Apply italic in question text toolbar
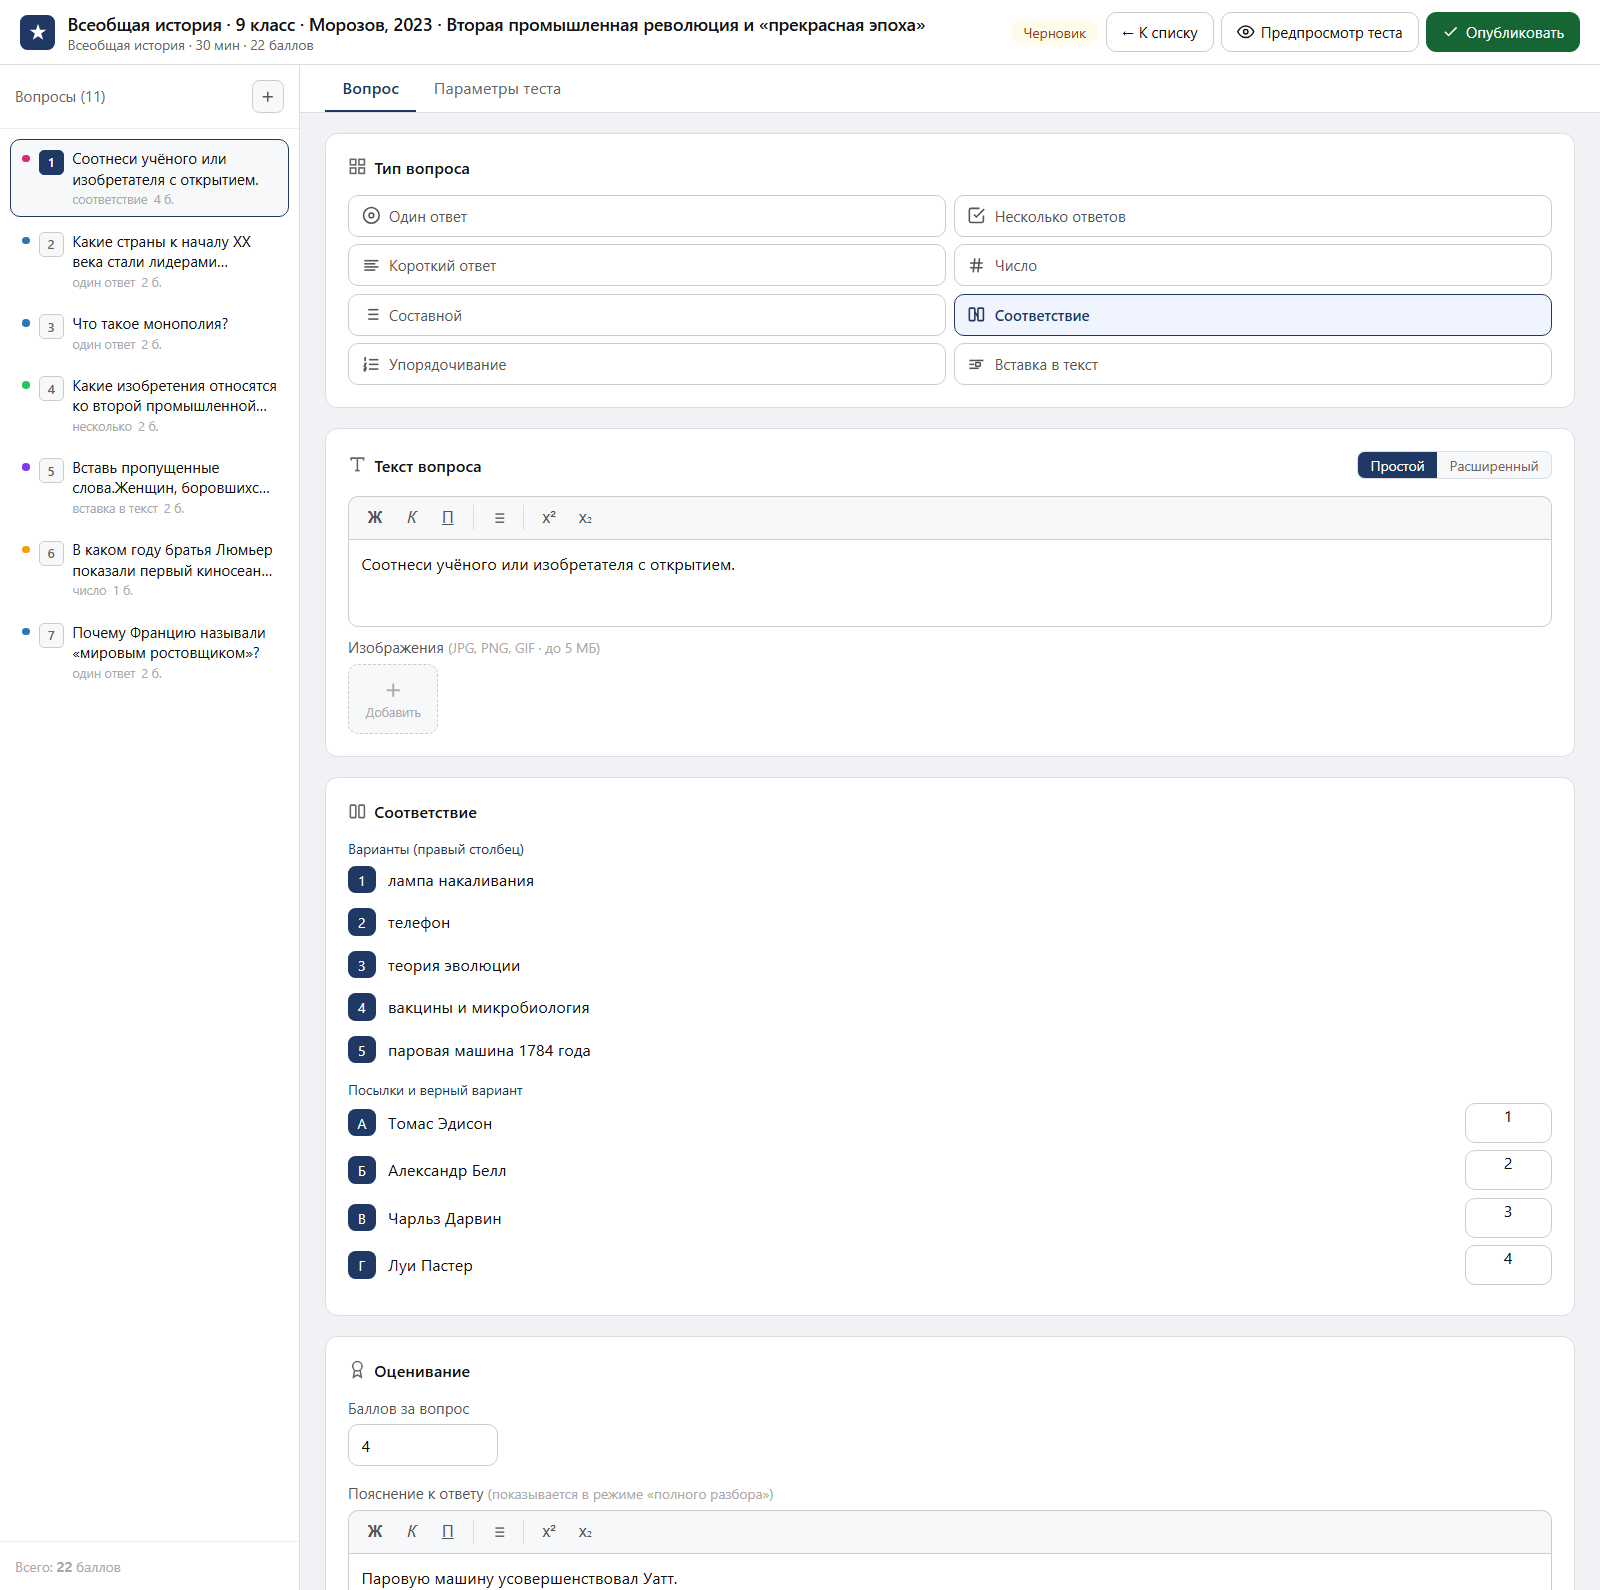The width and height of the screenshot is (1600, 1590). [x=412, y=518]
